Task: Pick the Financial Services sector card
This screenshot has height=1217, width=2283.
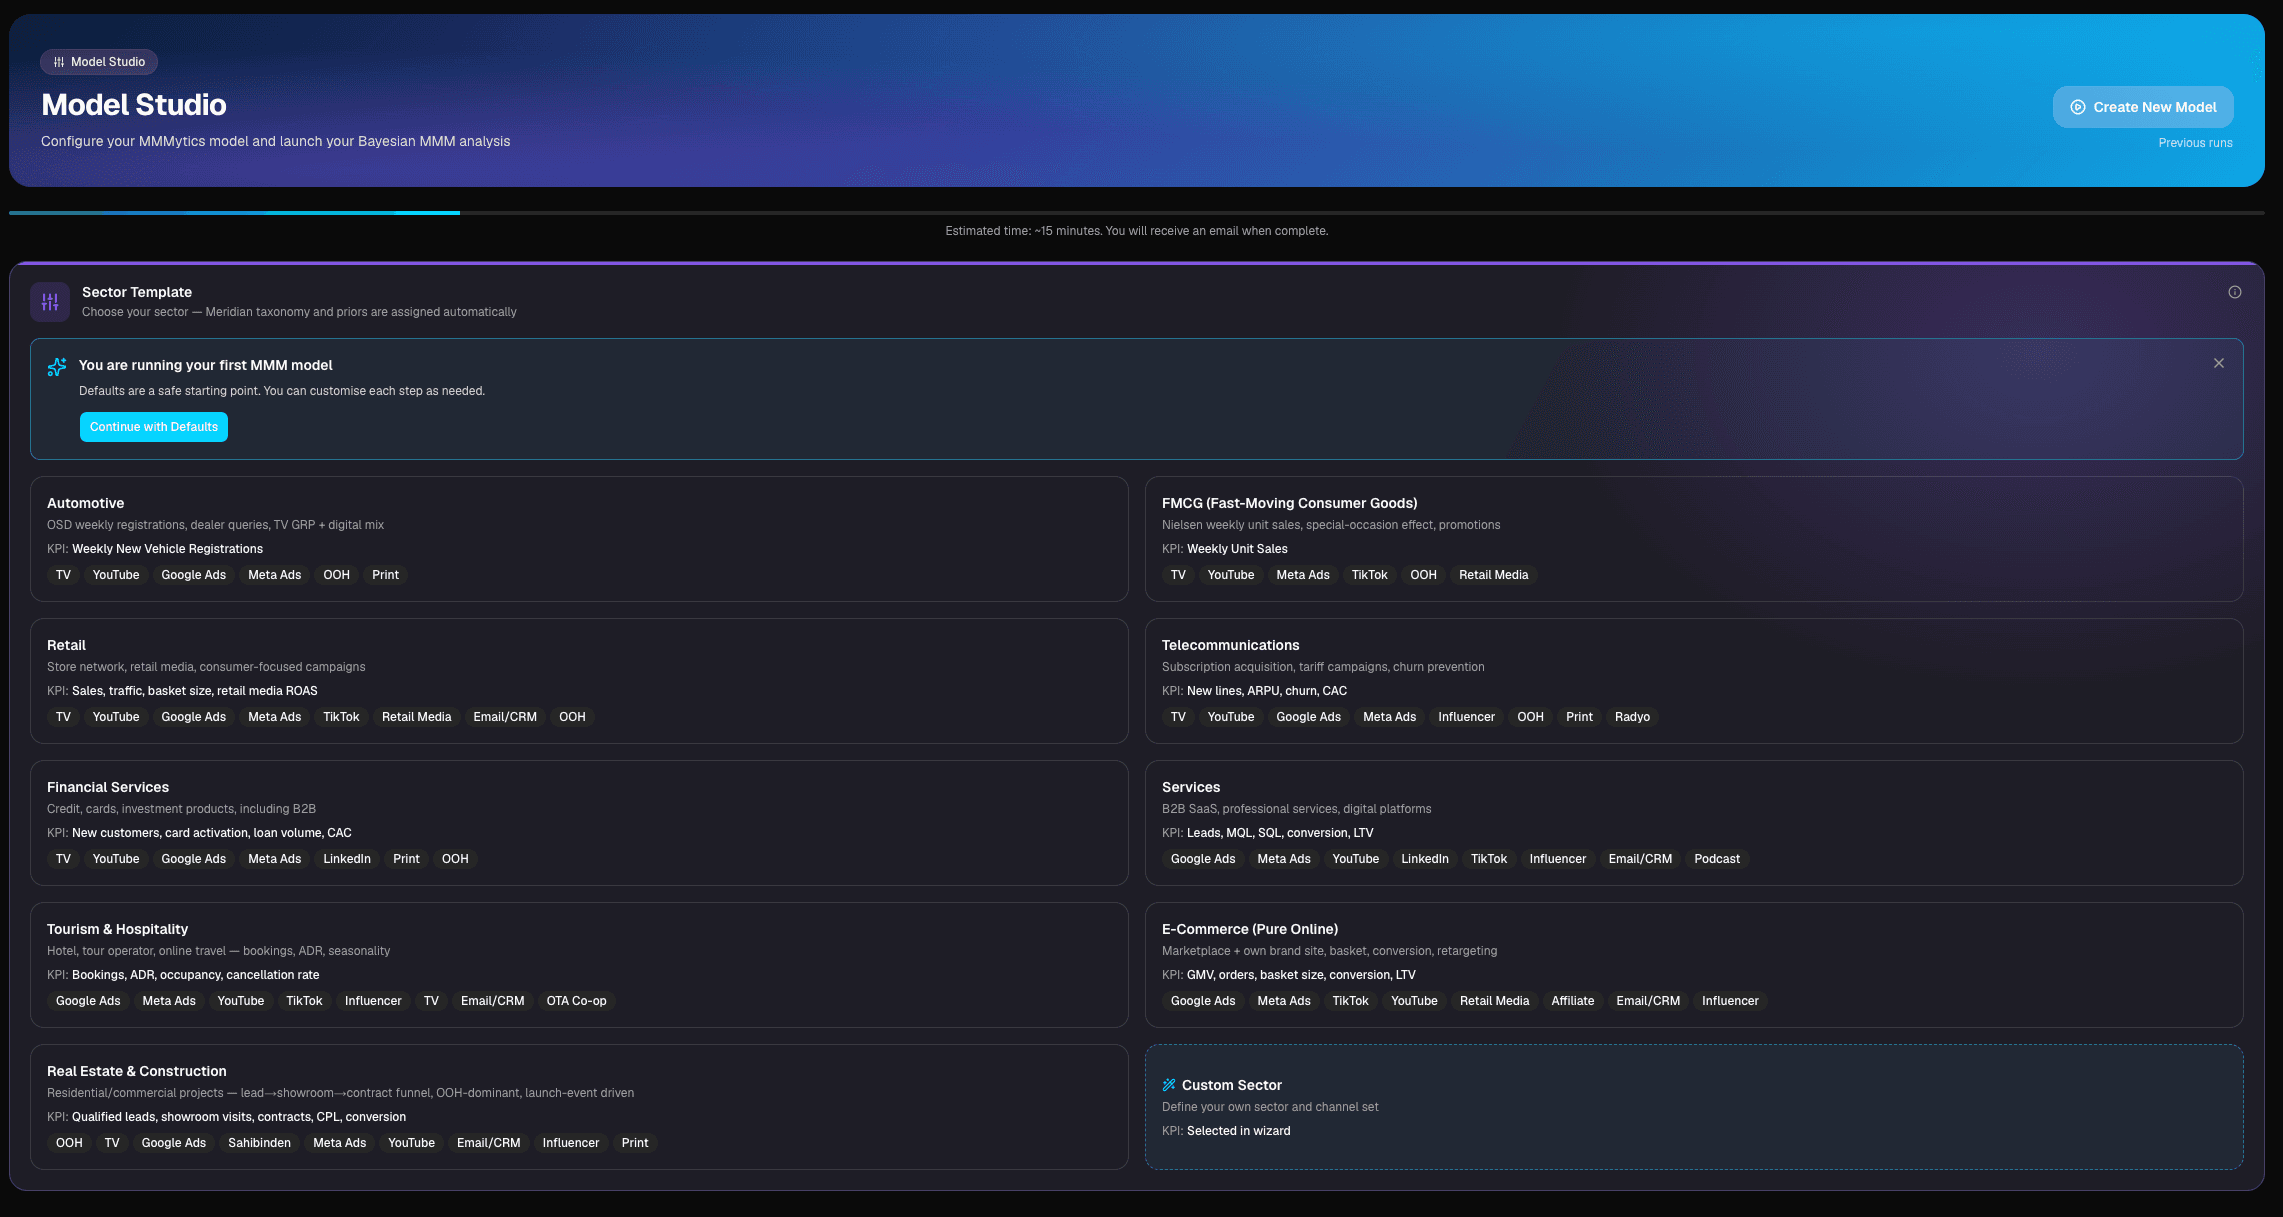Action: 579,823
